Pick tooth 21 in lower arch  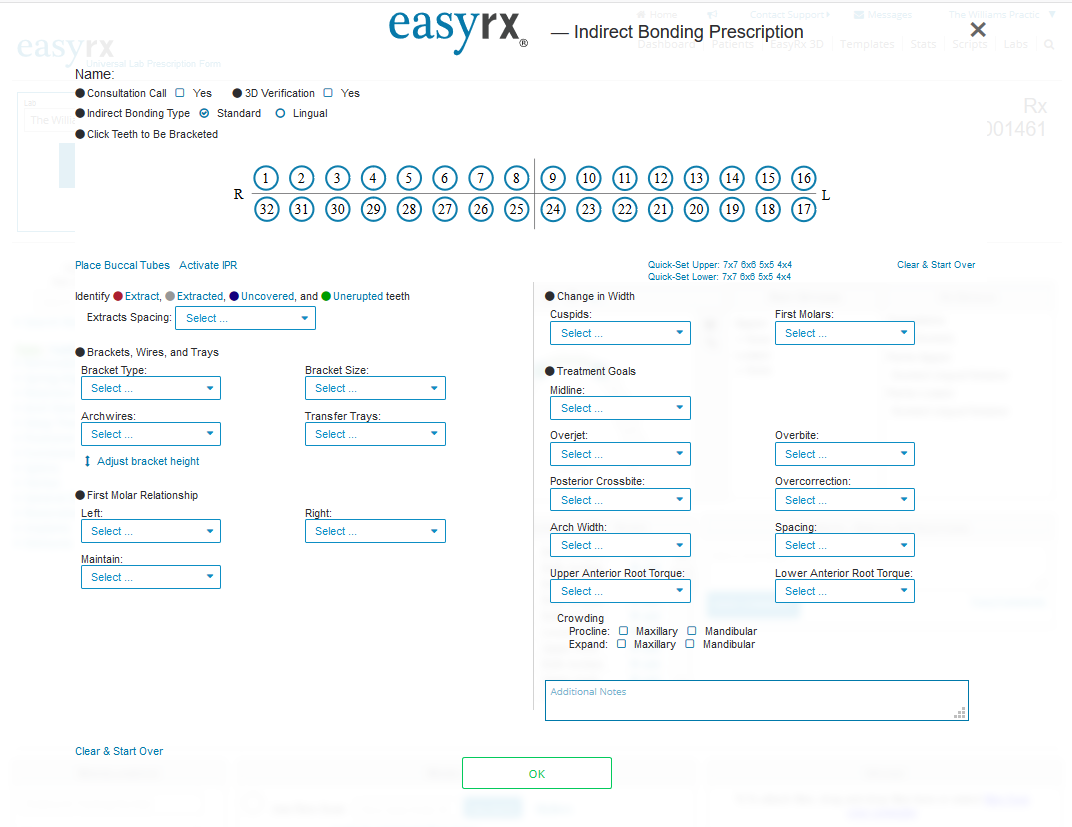pos(660,209)
